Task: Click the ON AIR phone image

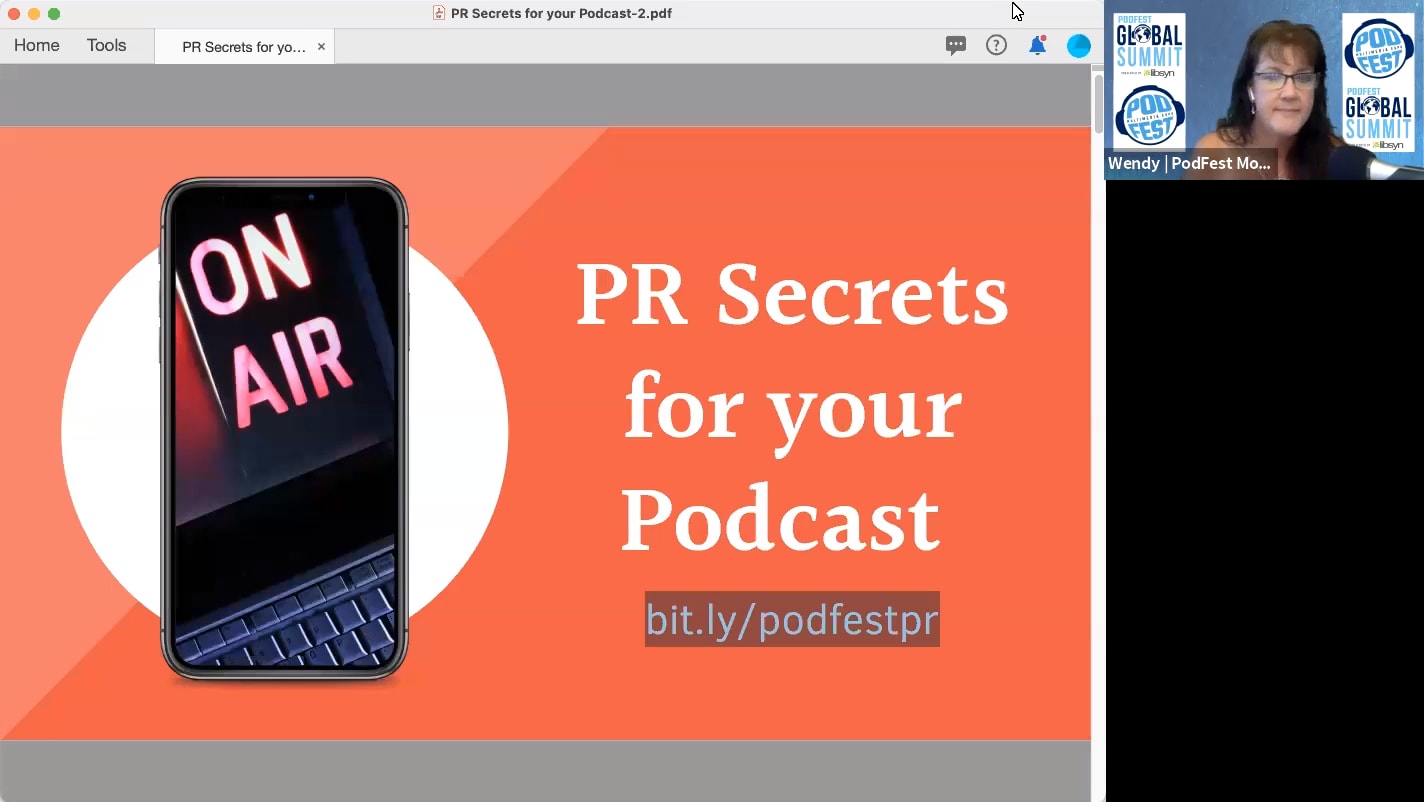Action: (x=284, y=428)
